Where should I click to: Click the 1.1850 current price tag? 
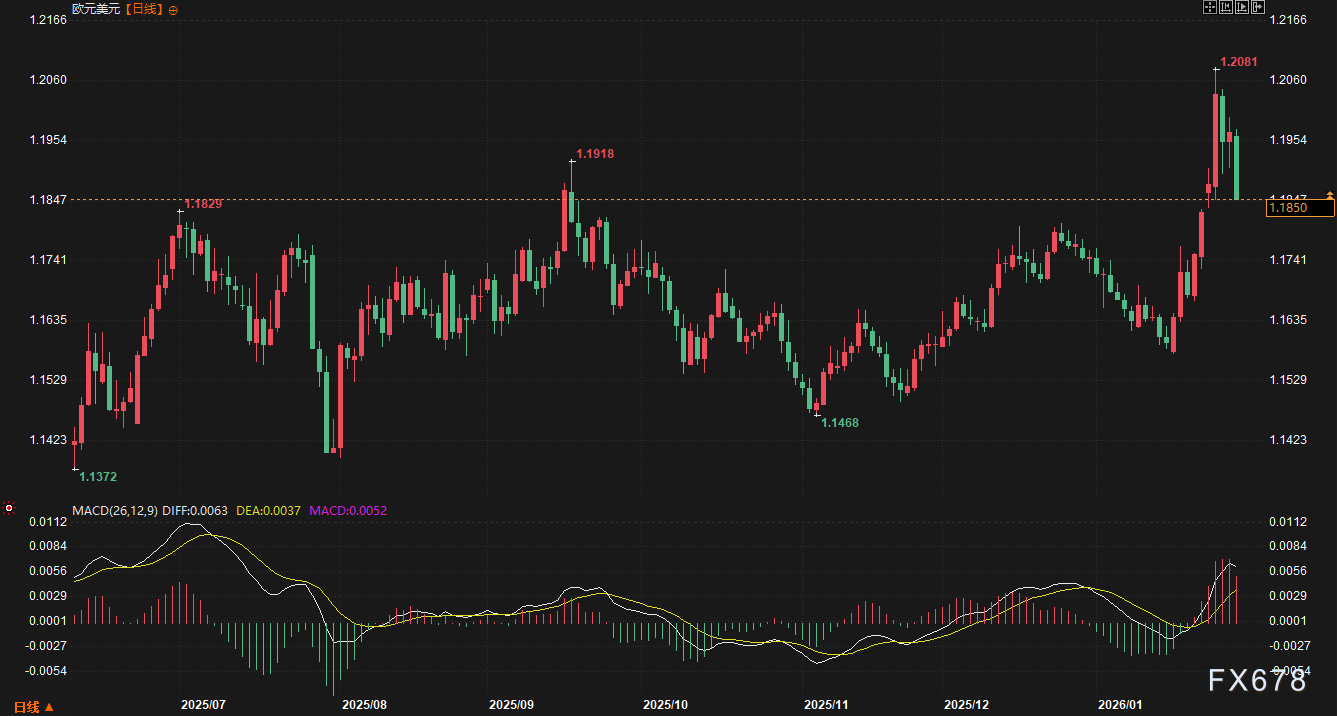pos(1287,208)
